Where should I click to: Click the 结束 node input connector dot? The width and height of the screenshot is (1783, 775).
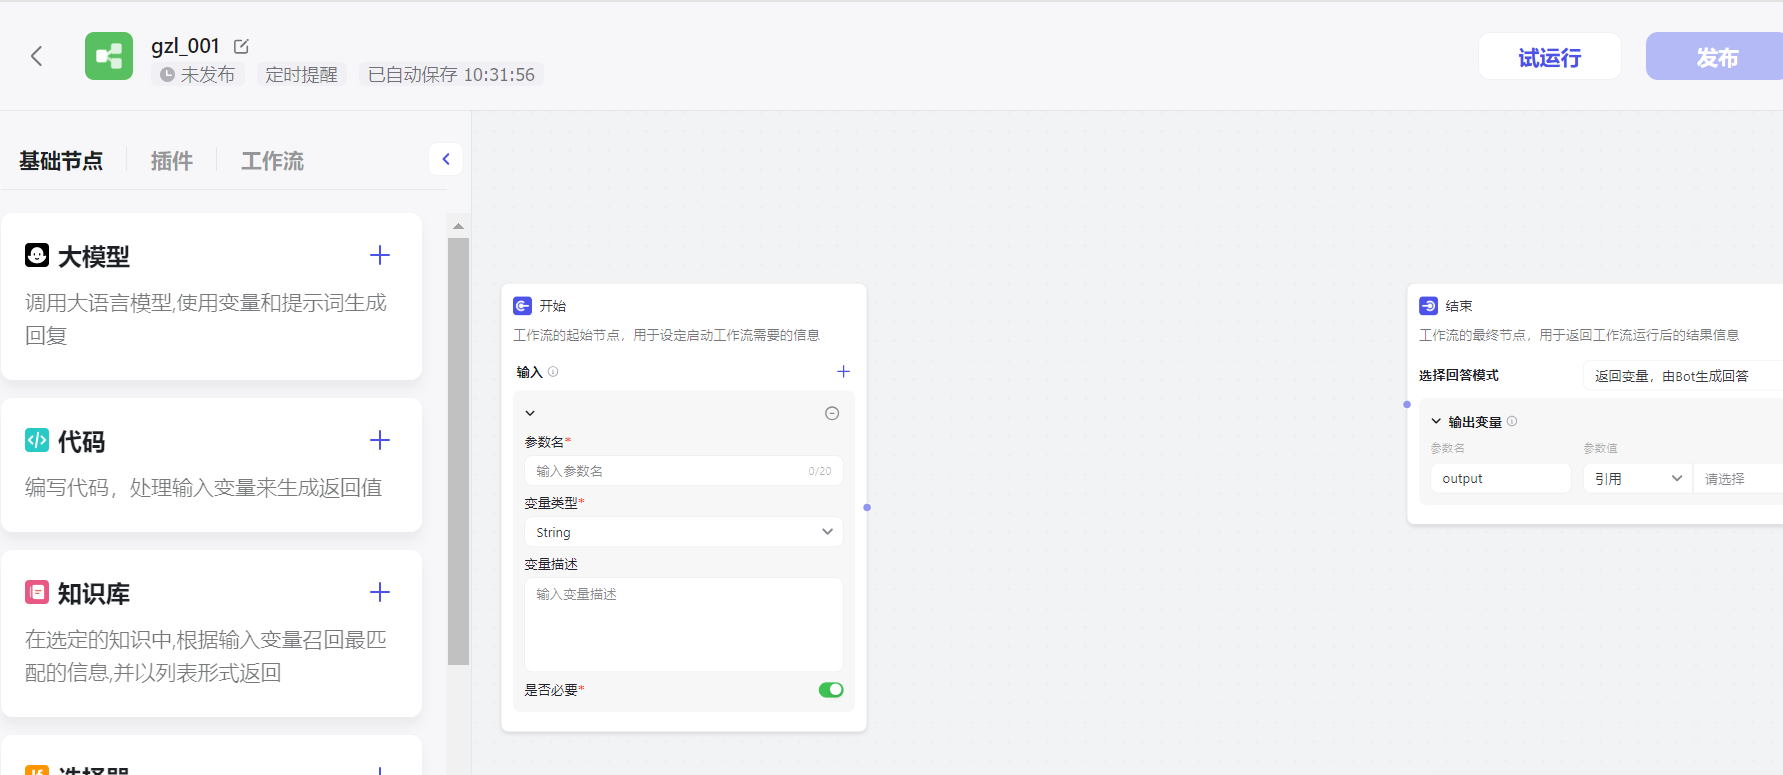[x=1407, y=405]
